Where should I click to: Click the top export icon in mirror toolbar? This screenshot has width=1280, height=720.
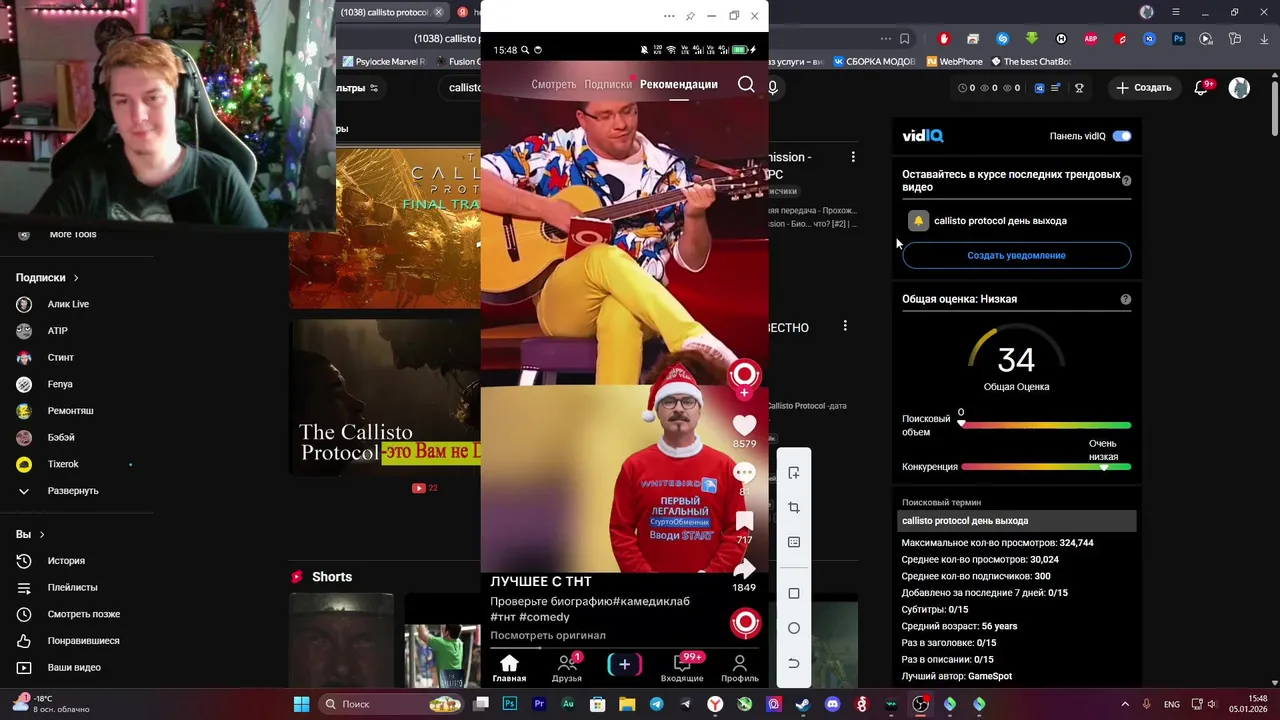(794, 473)
